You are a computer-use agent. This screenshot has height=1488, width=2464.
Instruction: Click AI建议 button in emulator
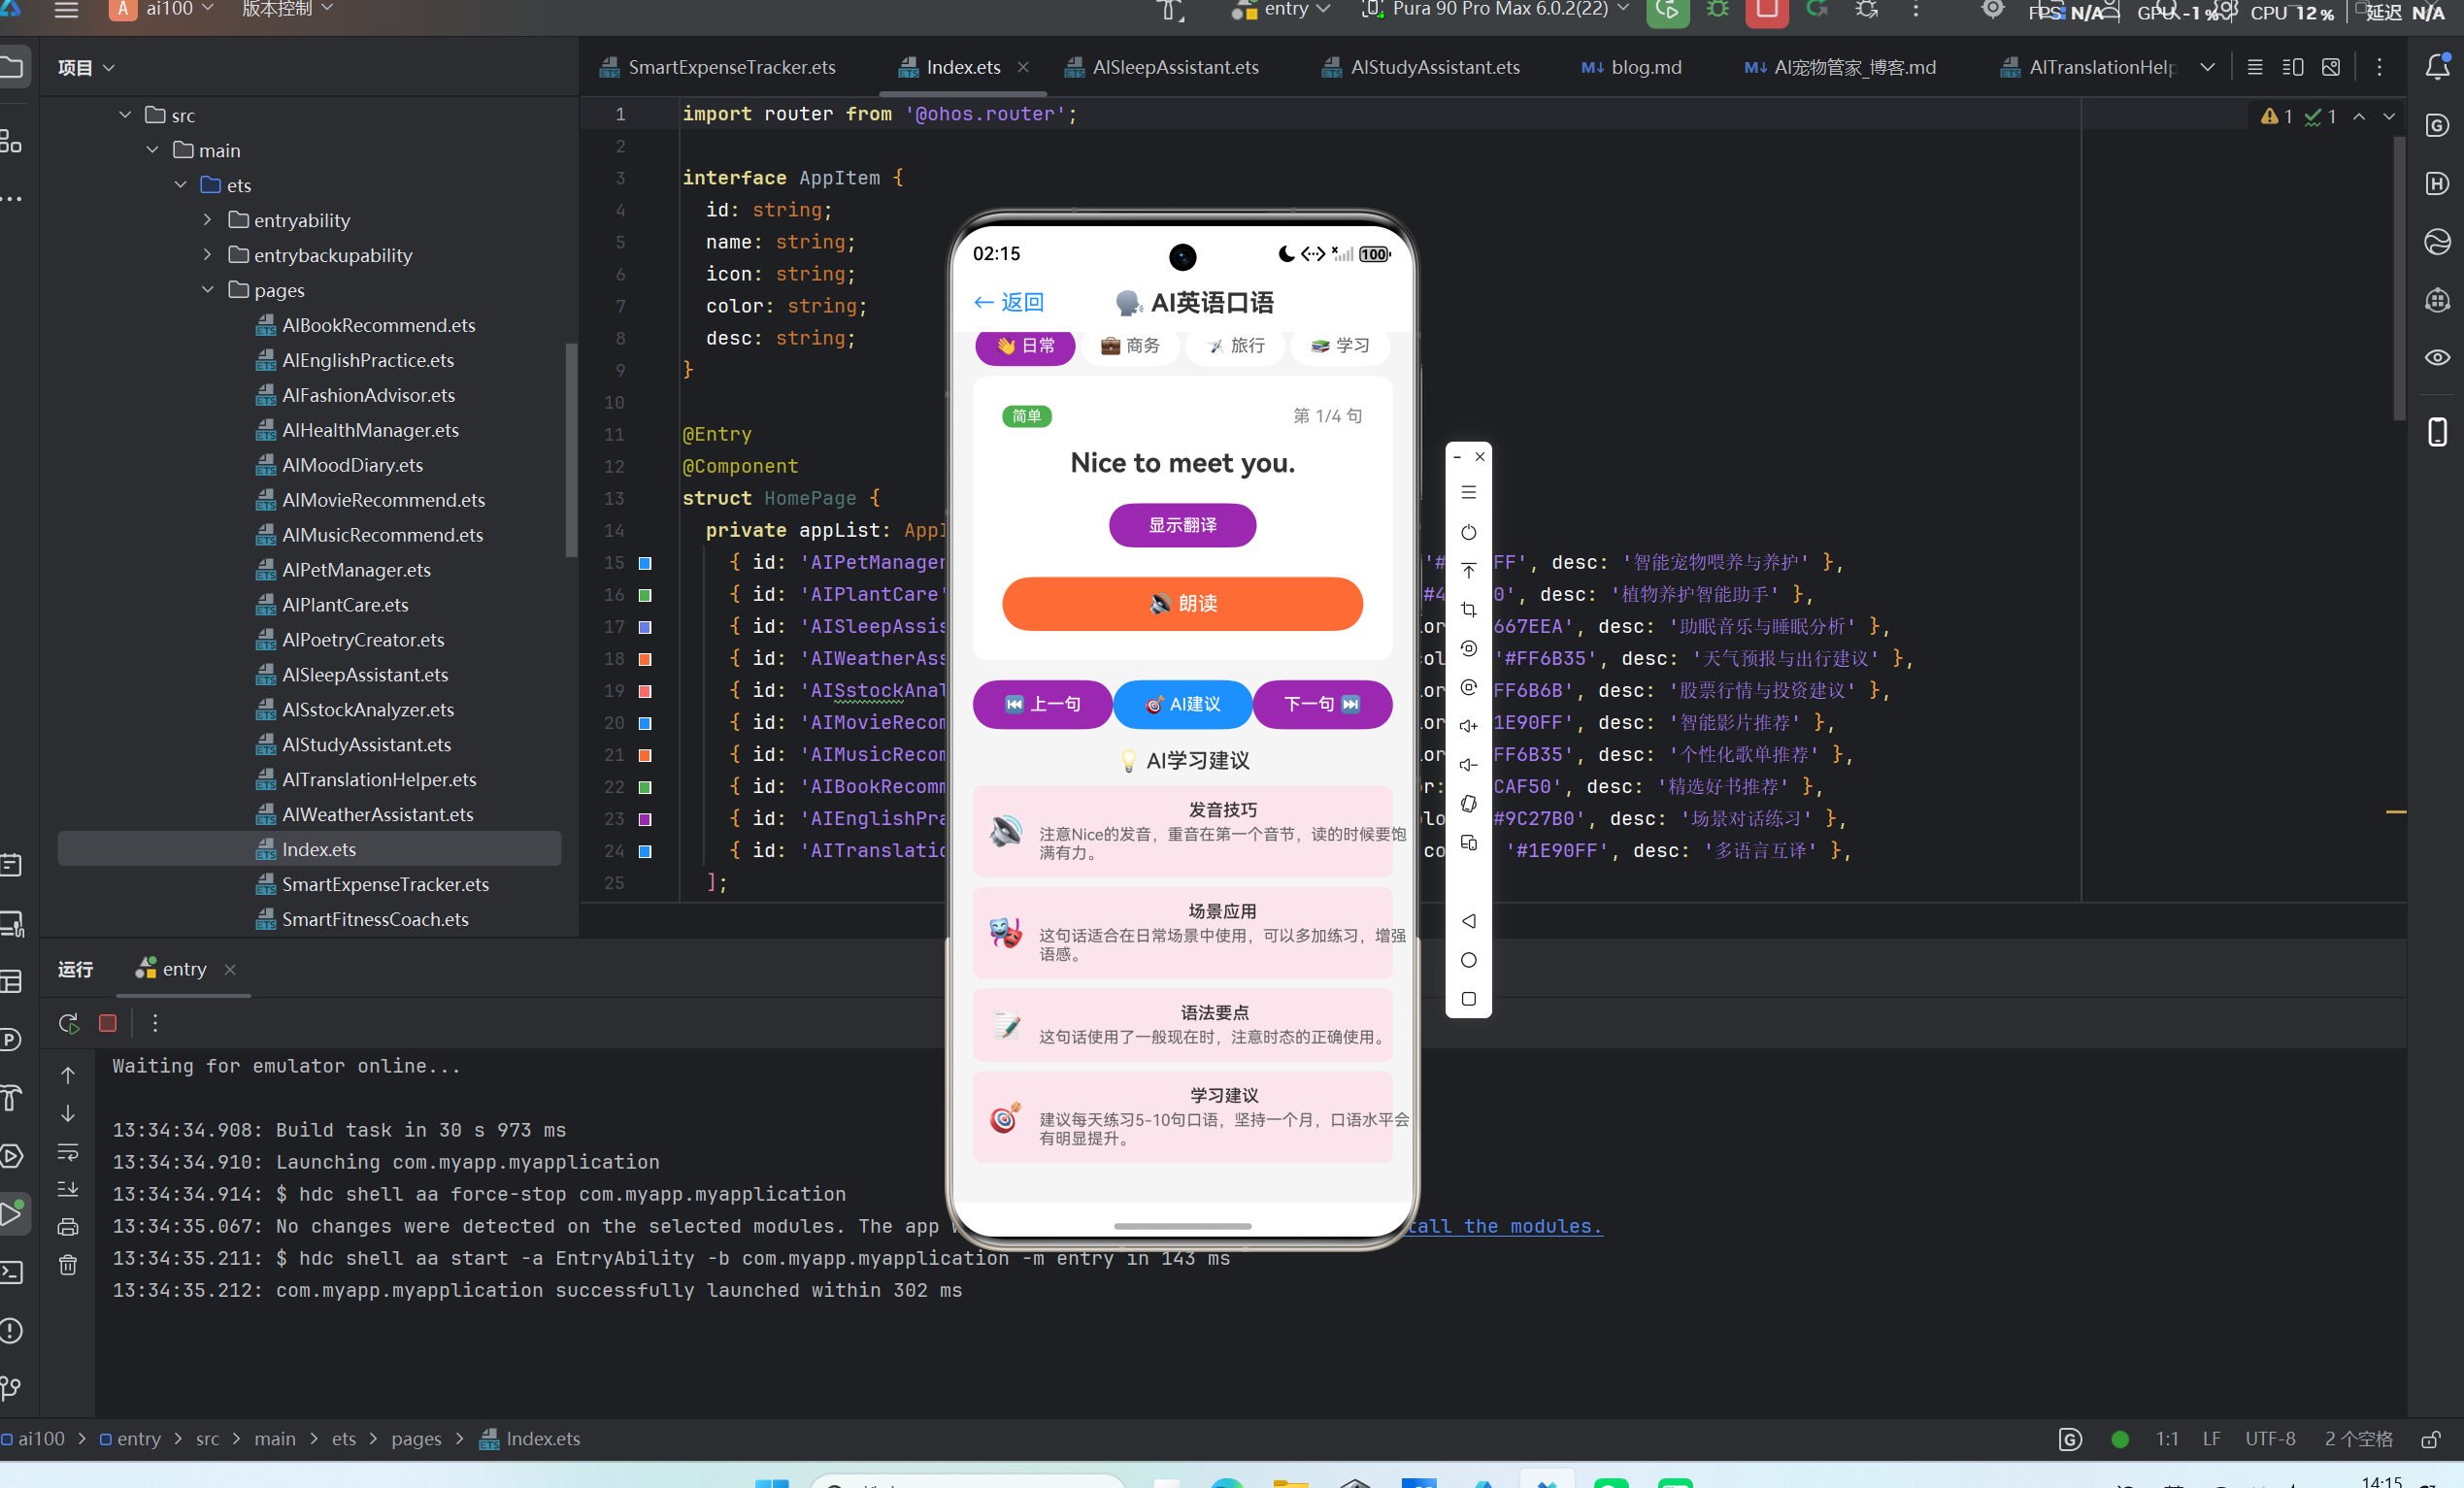tap(1182, 705)
